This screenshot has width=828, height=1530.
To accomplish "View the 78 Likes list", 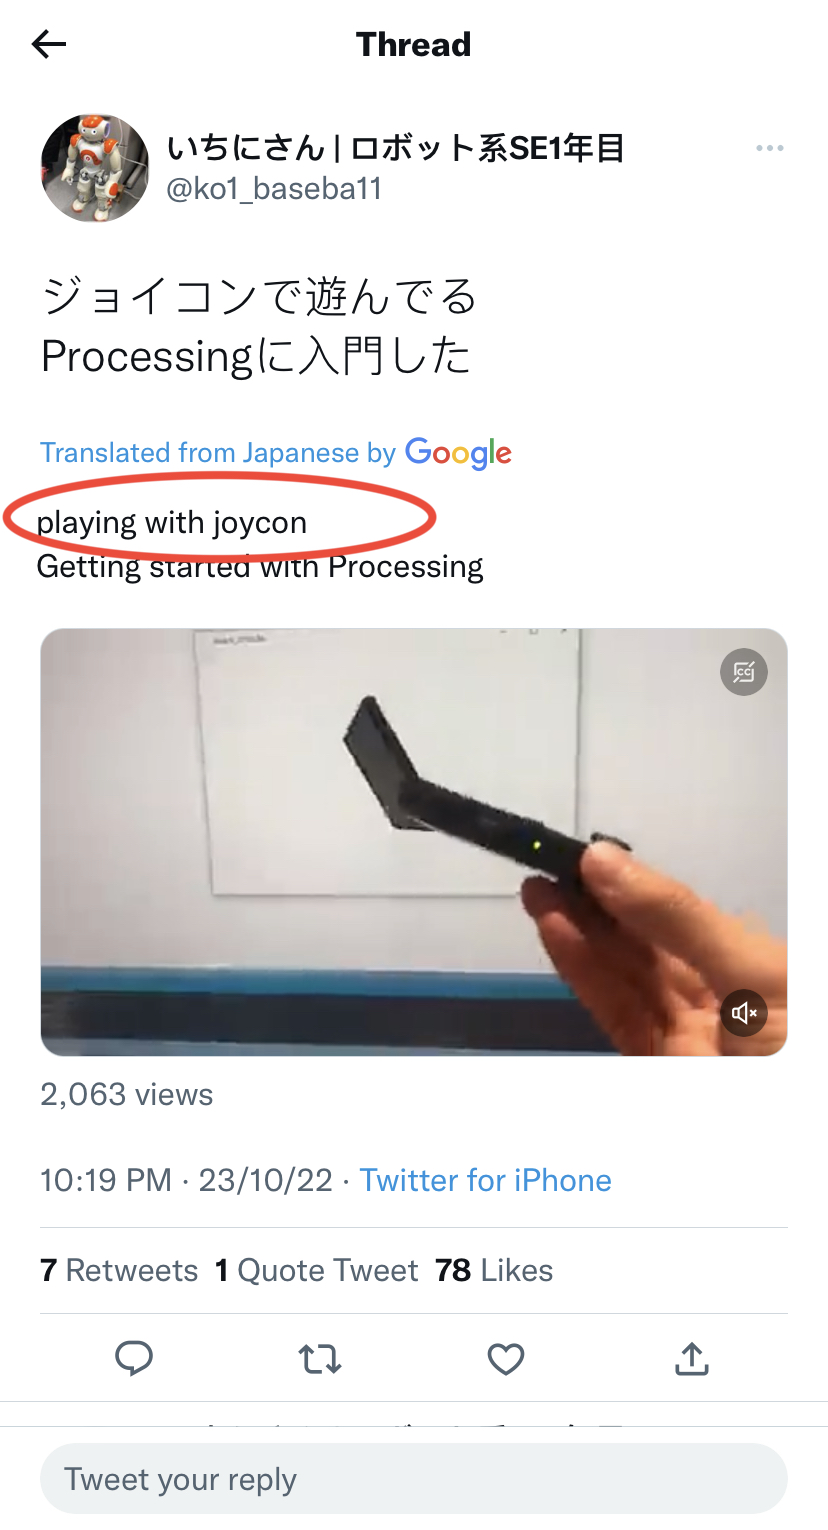I will point(494,1270).
